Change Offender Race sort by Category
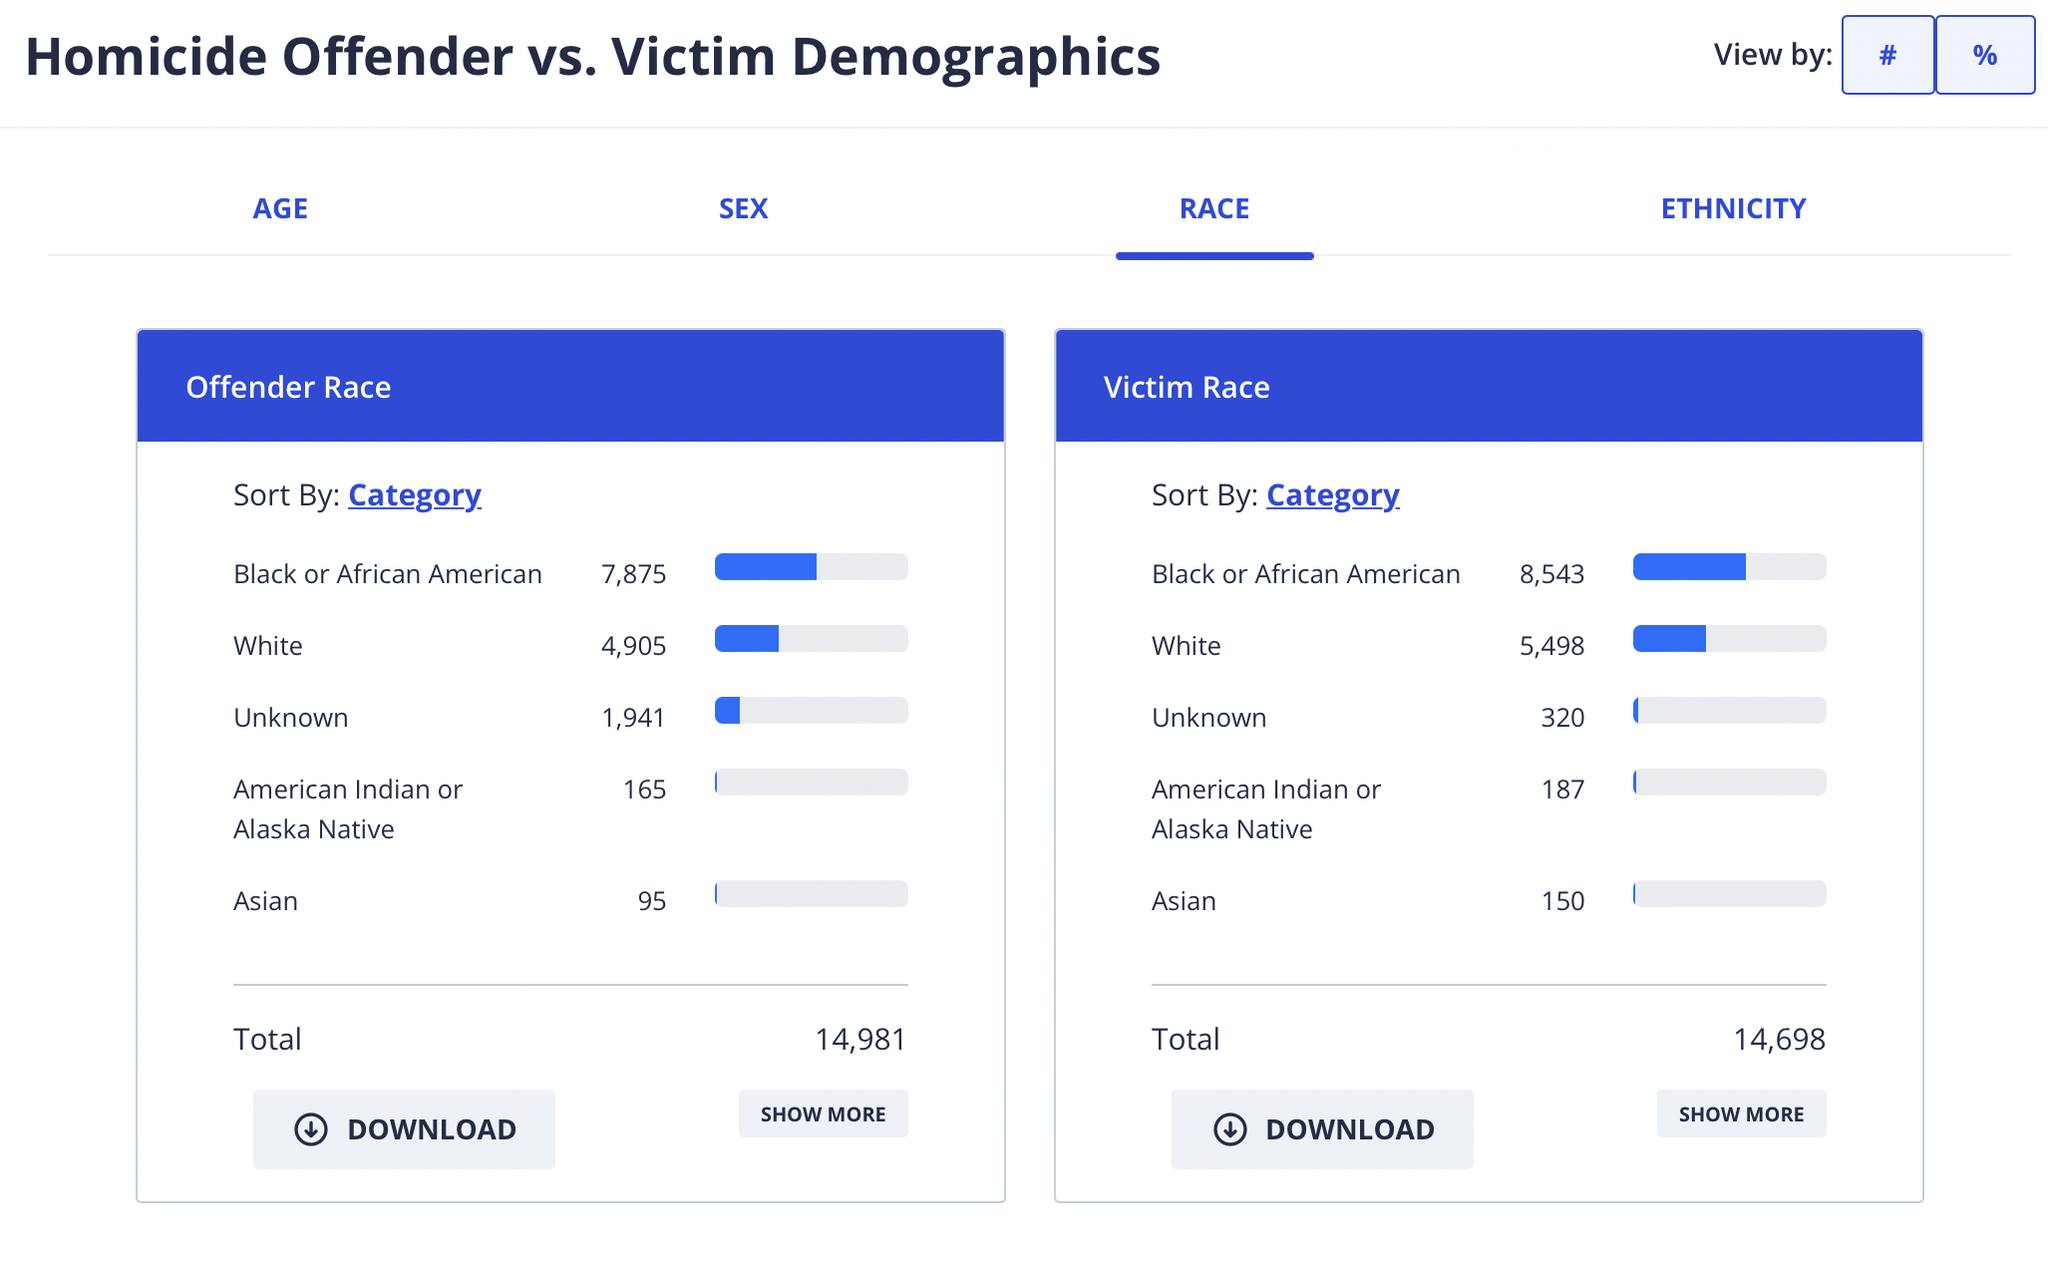Viewport: 2048px width, 1270px height. [x=414, y=495]
